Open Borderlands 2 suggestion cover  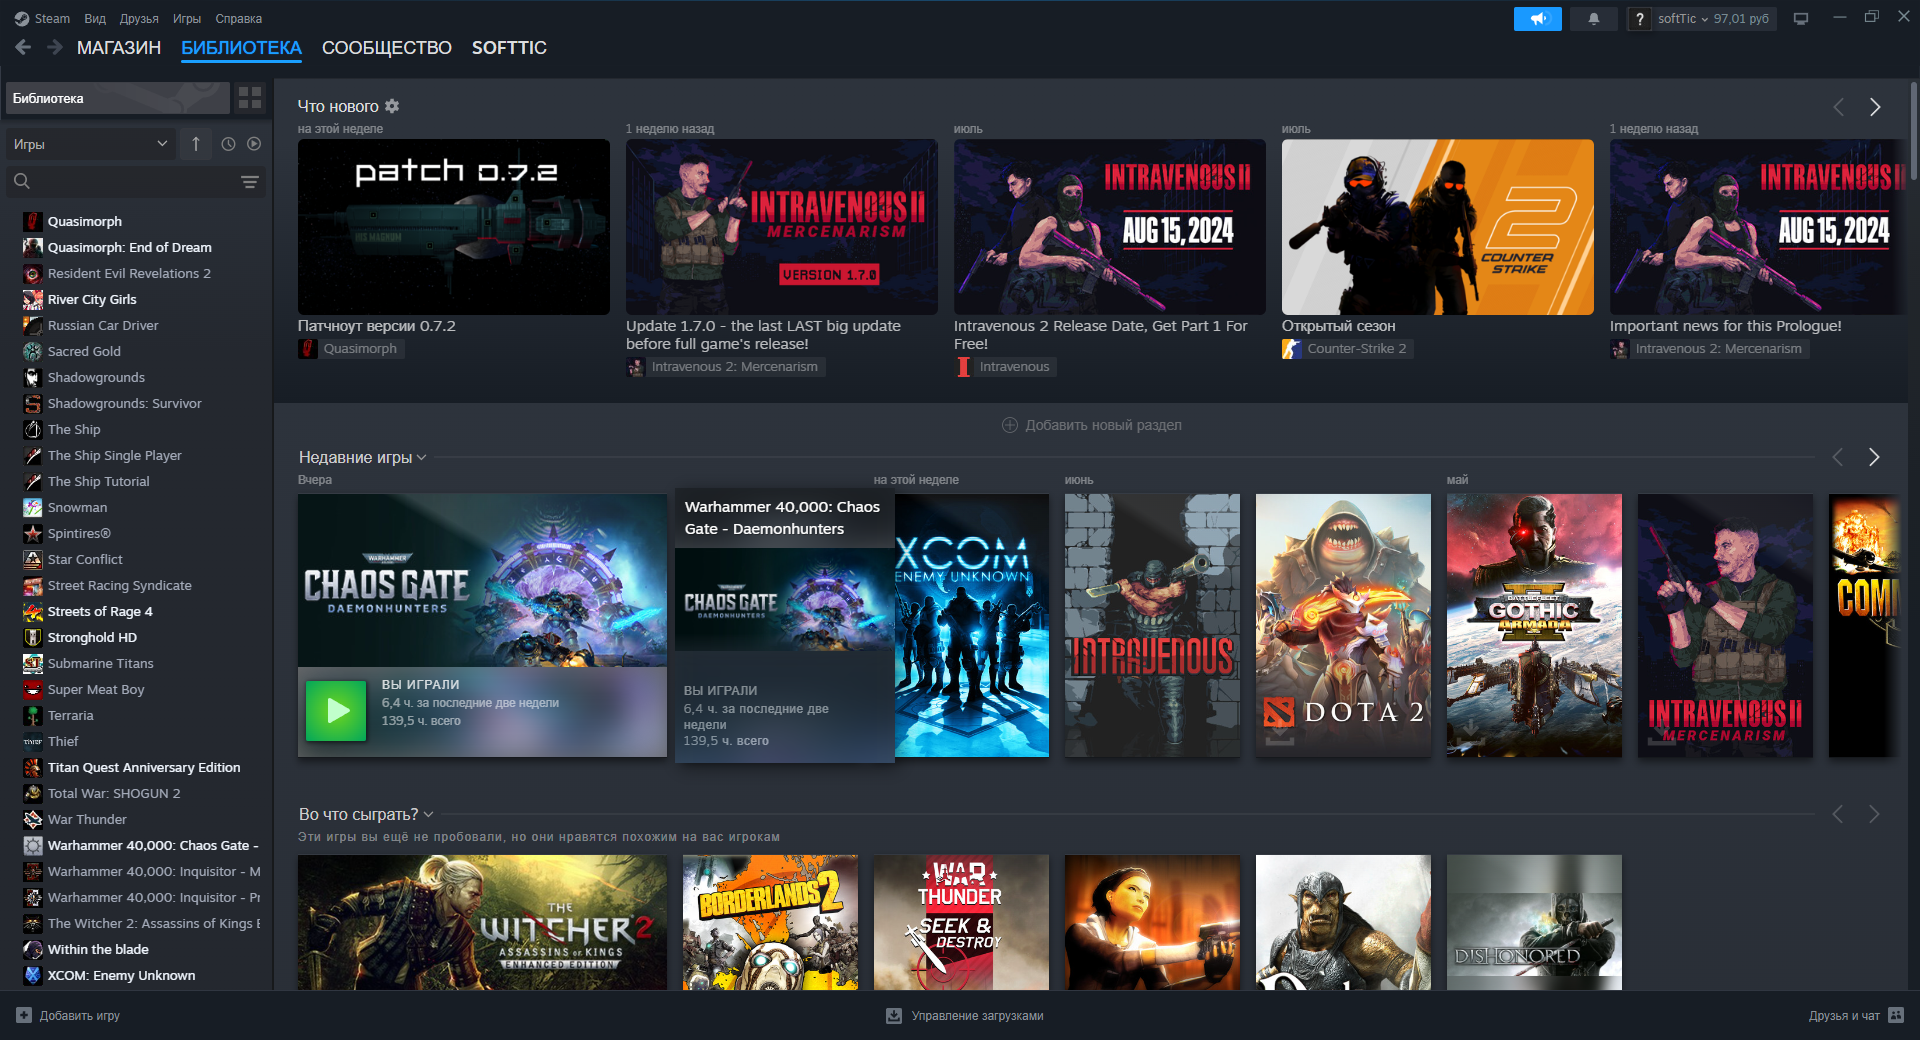click(770, 922)
